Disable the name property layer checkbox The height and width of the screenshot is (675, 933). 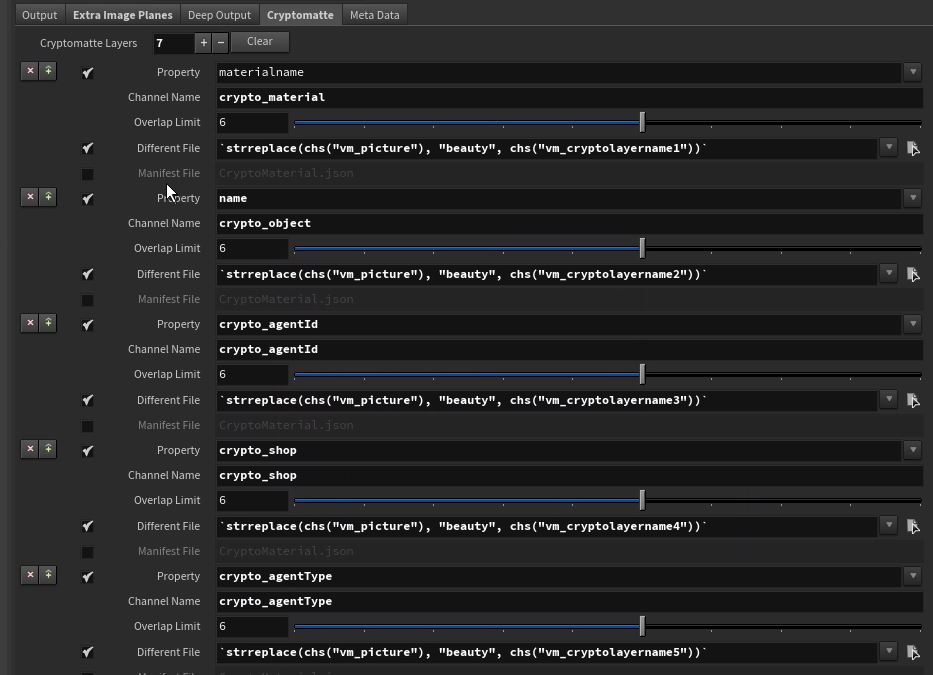coord(87,199)
